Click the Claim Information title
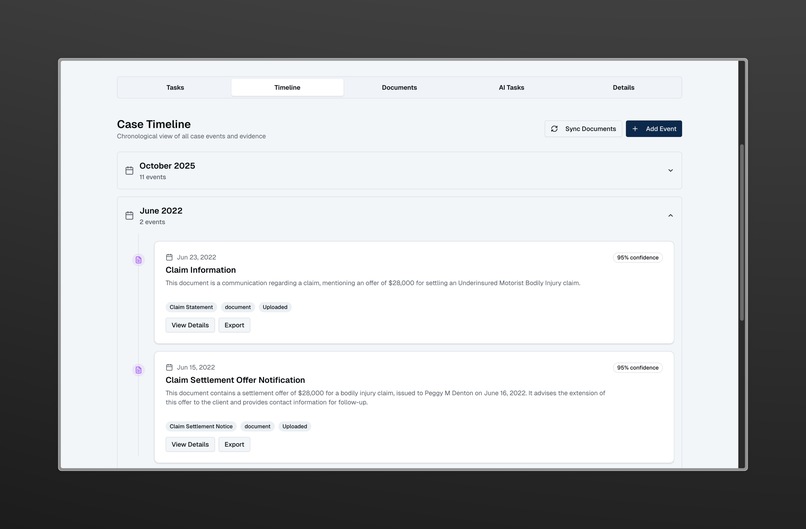The width and height of the screenshot is (806, 529). [200, 270]
